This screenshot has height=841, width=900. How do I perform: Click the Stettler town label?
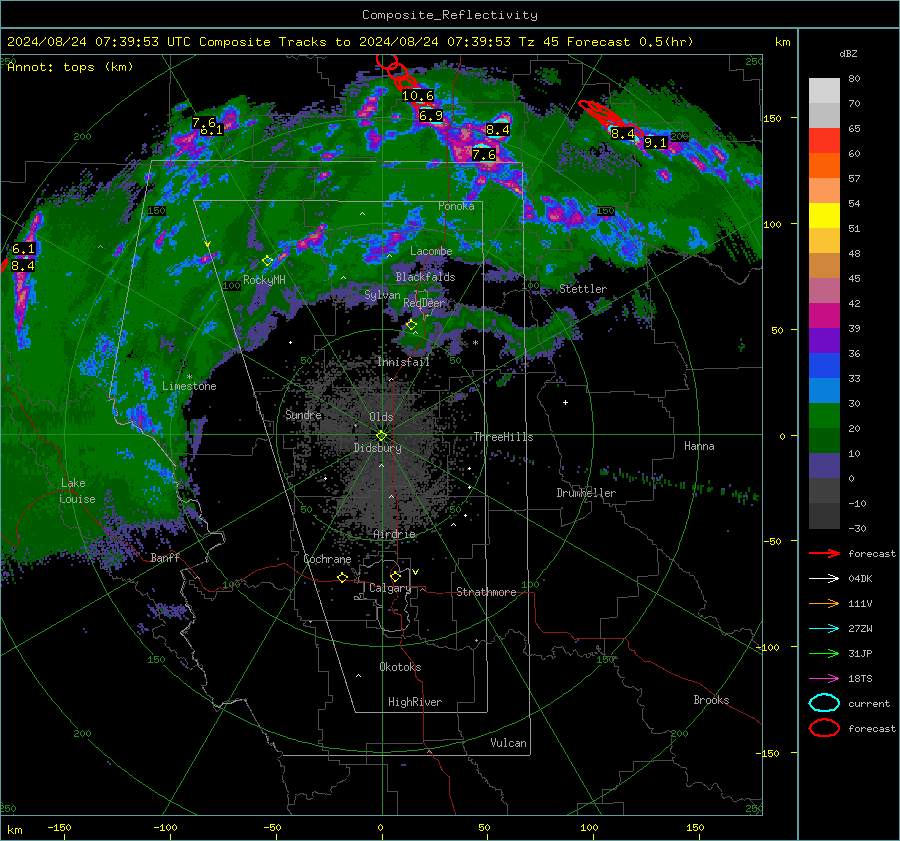pos(583,289)
